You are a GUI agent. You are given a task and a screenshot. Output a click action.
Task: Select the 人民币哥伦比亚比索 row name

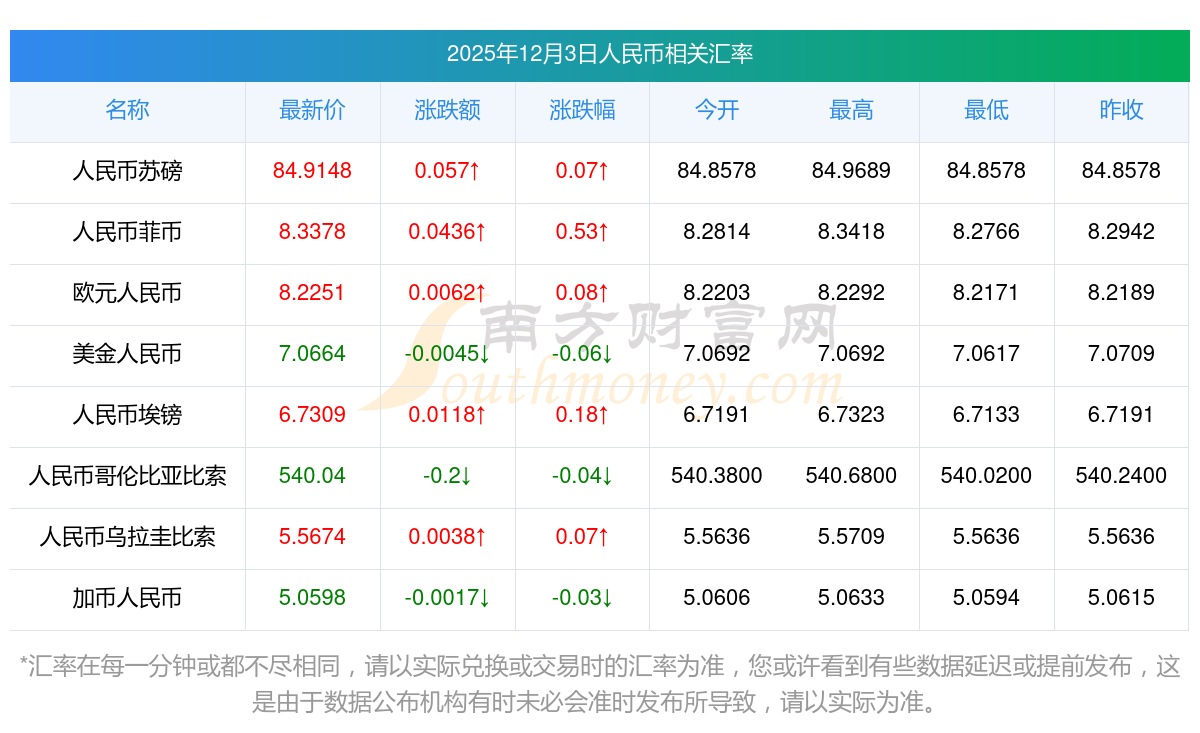127,476
